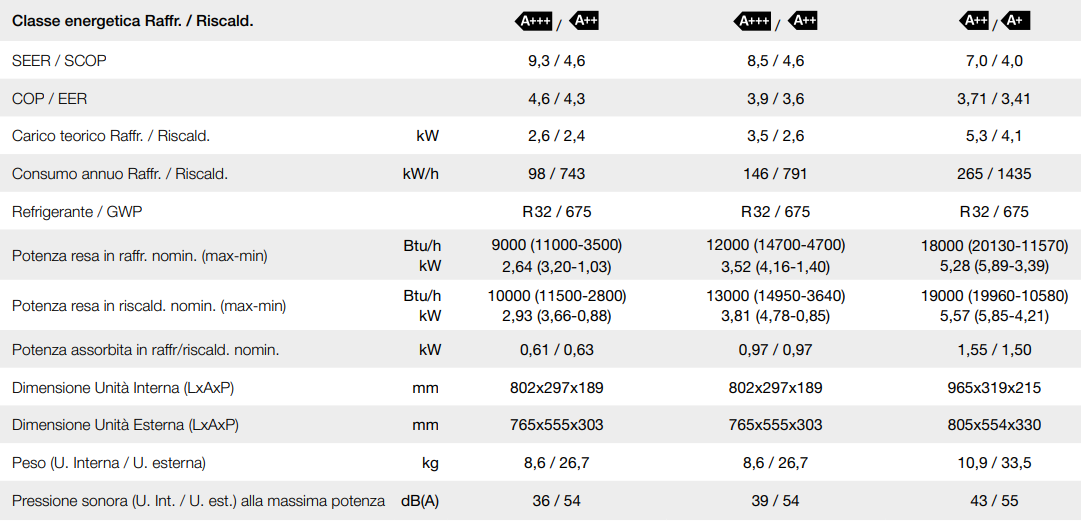Select the SEER / SCOP row label
1081x525 pixels.
click(x=59, y=61)
